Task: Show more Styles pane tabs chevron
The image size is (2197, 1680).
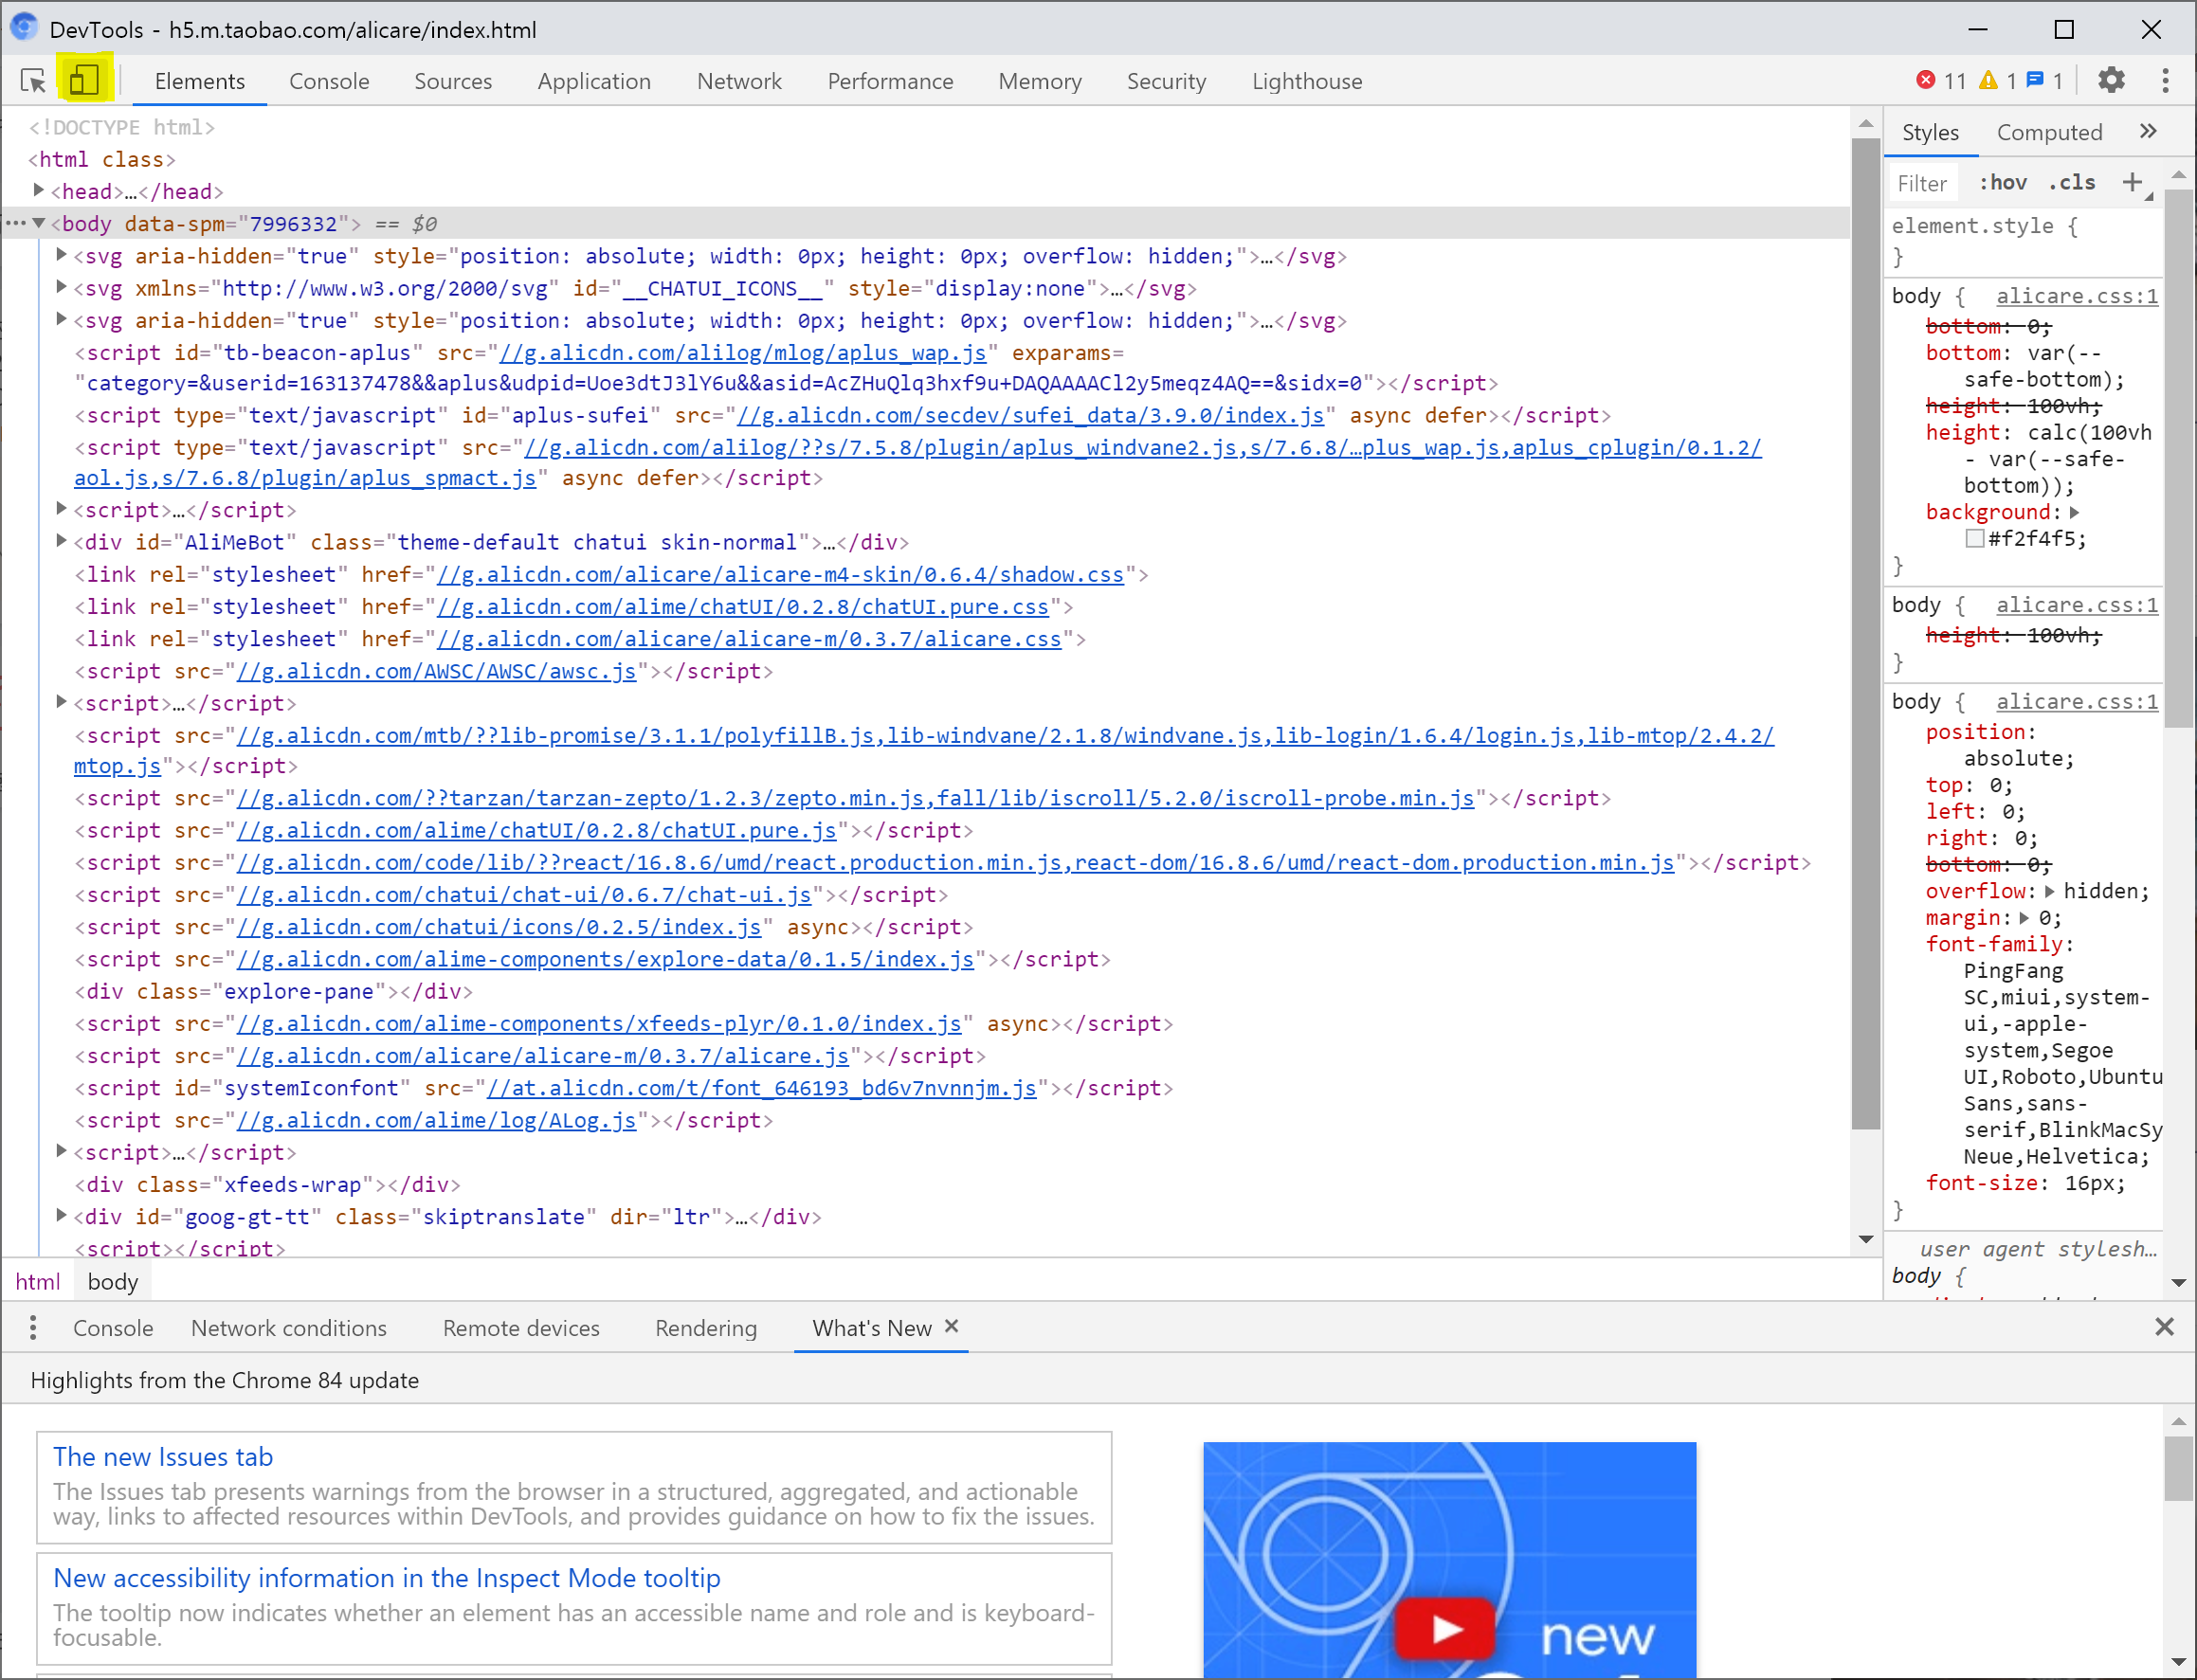Action: [x=2148, y=132]
